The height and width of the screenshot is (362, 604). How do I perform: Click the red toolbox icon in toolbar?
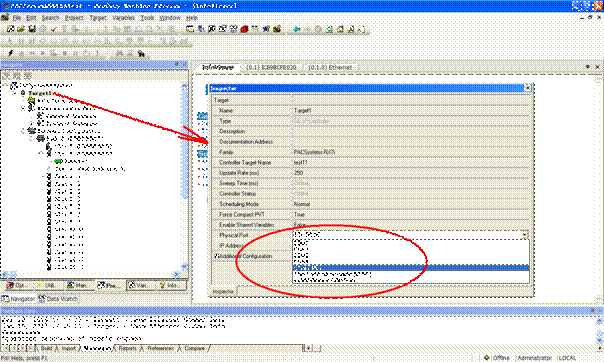[244, 29]
